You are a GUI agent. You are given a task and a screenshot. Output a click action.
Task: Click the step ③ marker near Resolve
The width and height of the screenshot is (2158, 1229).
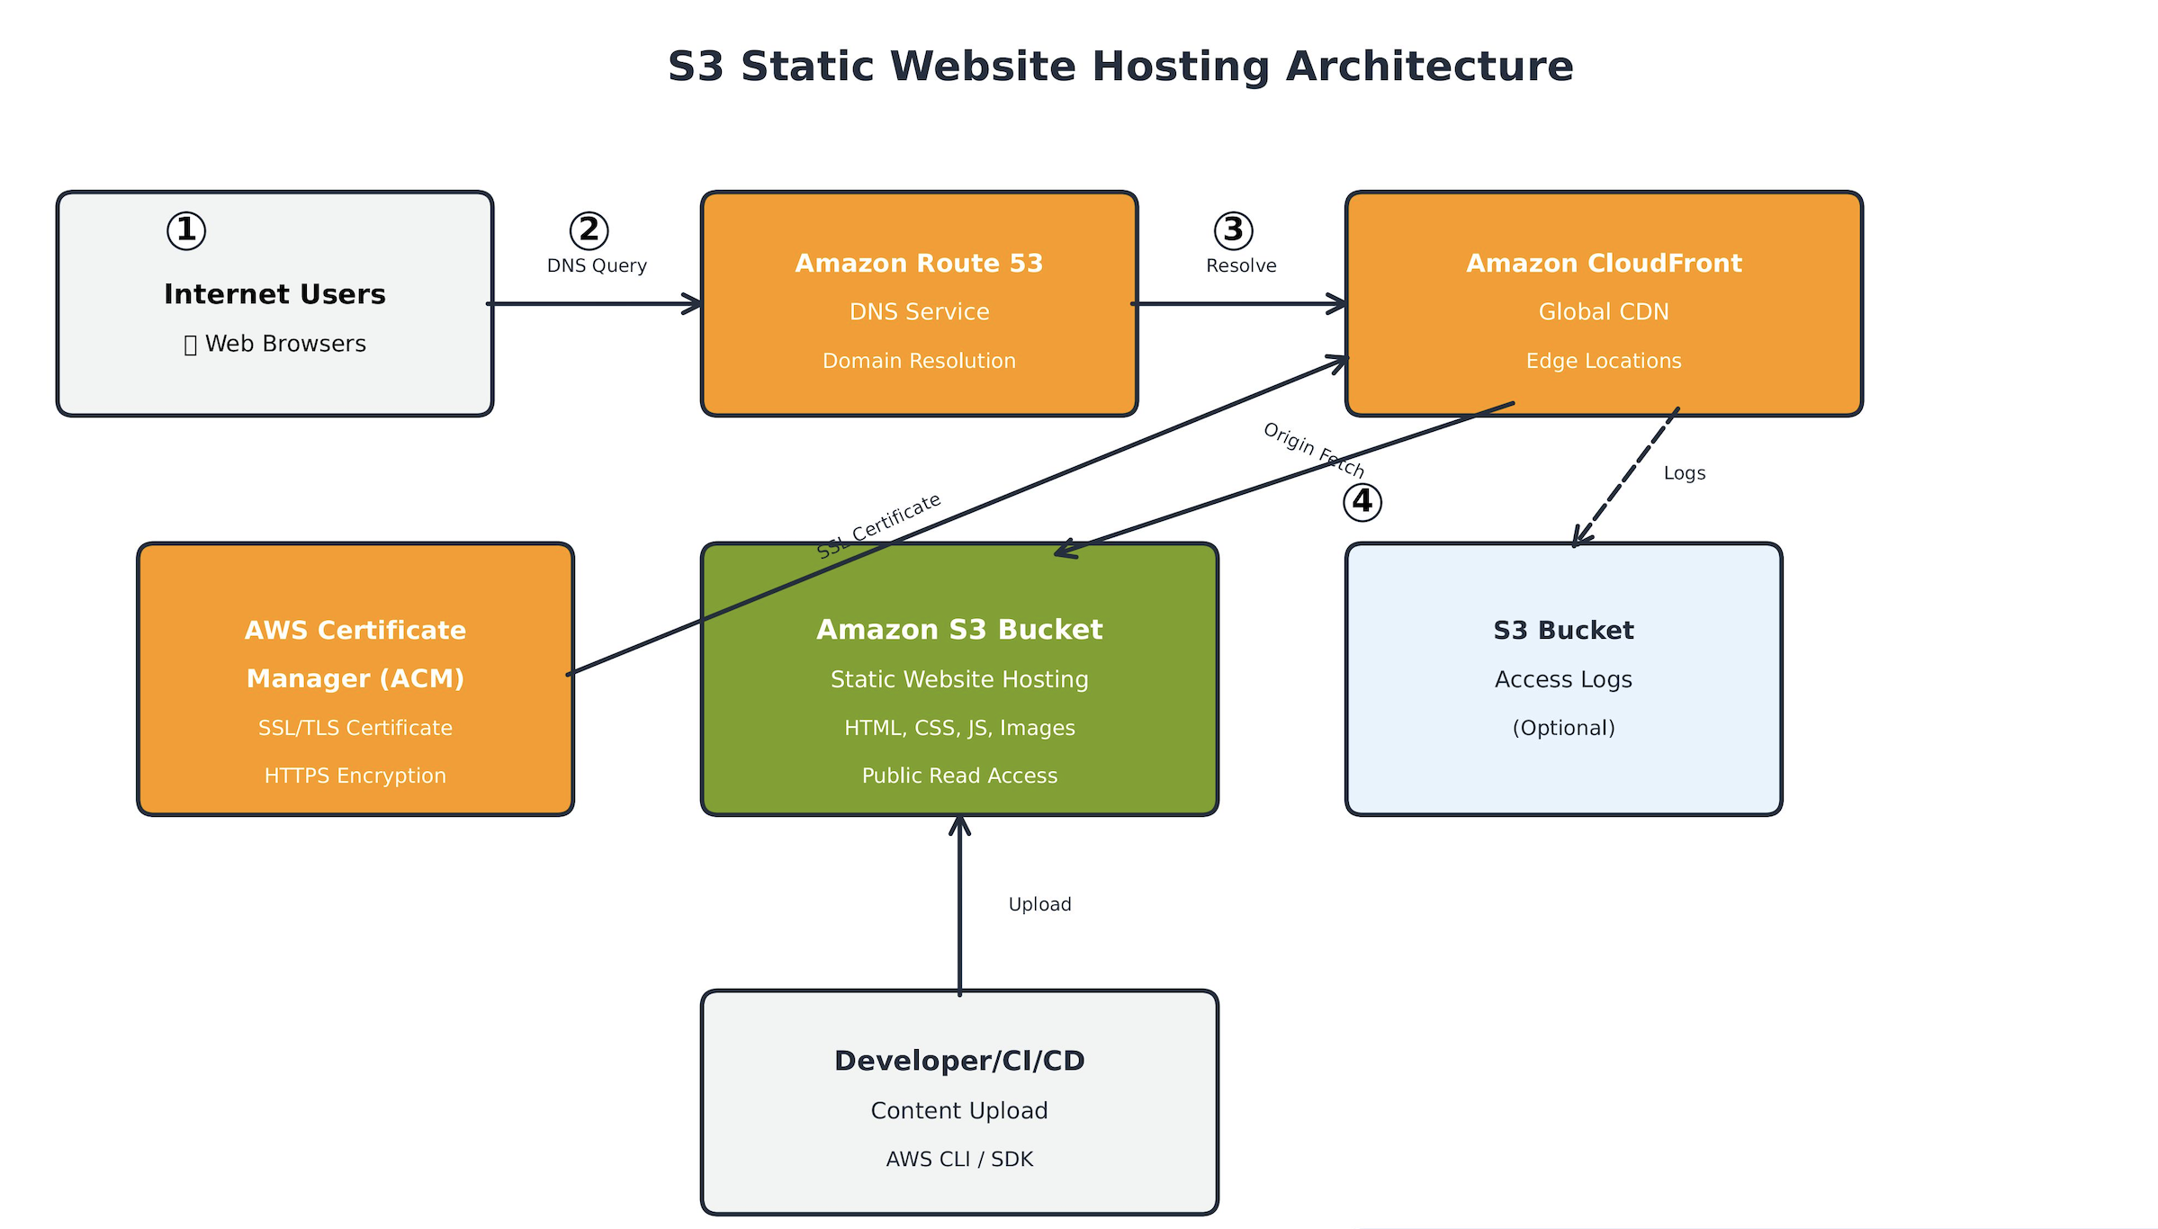coord(1233,229)
